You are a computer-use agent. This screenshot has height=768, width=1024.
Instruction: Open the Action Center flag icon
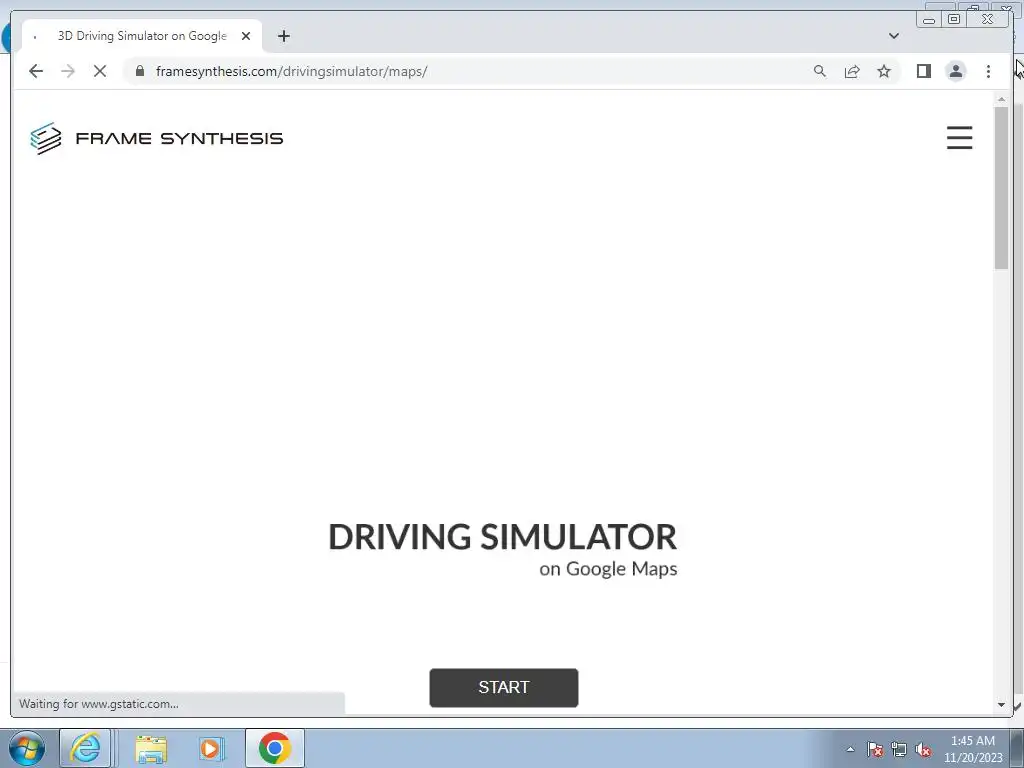click(x=875, y=749)
